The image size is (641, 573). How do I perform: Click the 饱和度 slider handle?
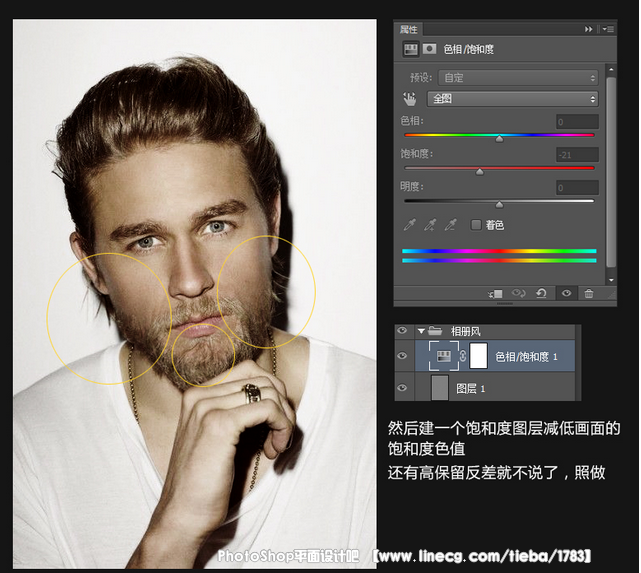click(479, 172)
